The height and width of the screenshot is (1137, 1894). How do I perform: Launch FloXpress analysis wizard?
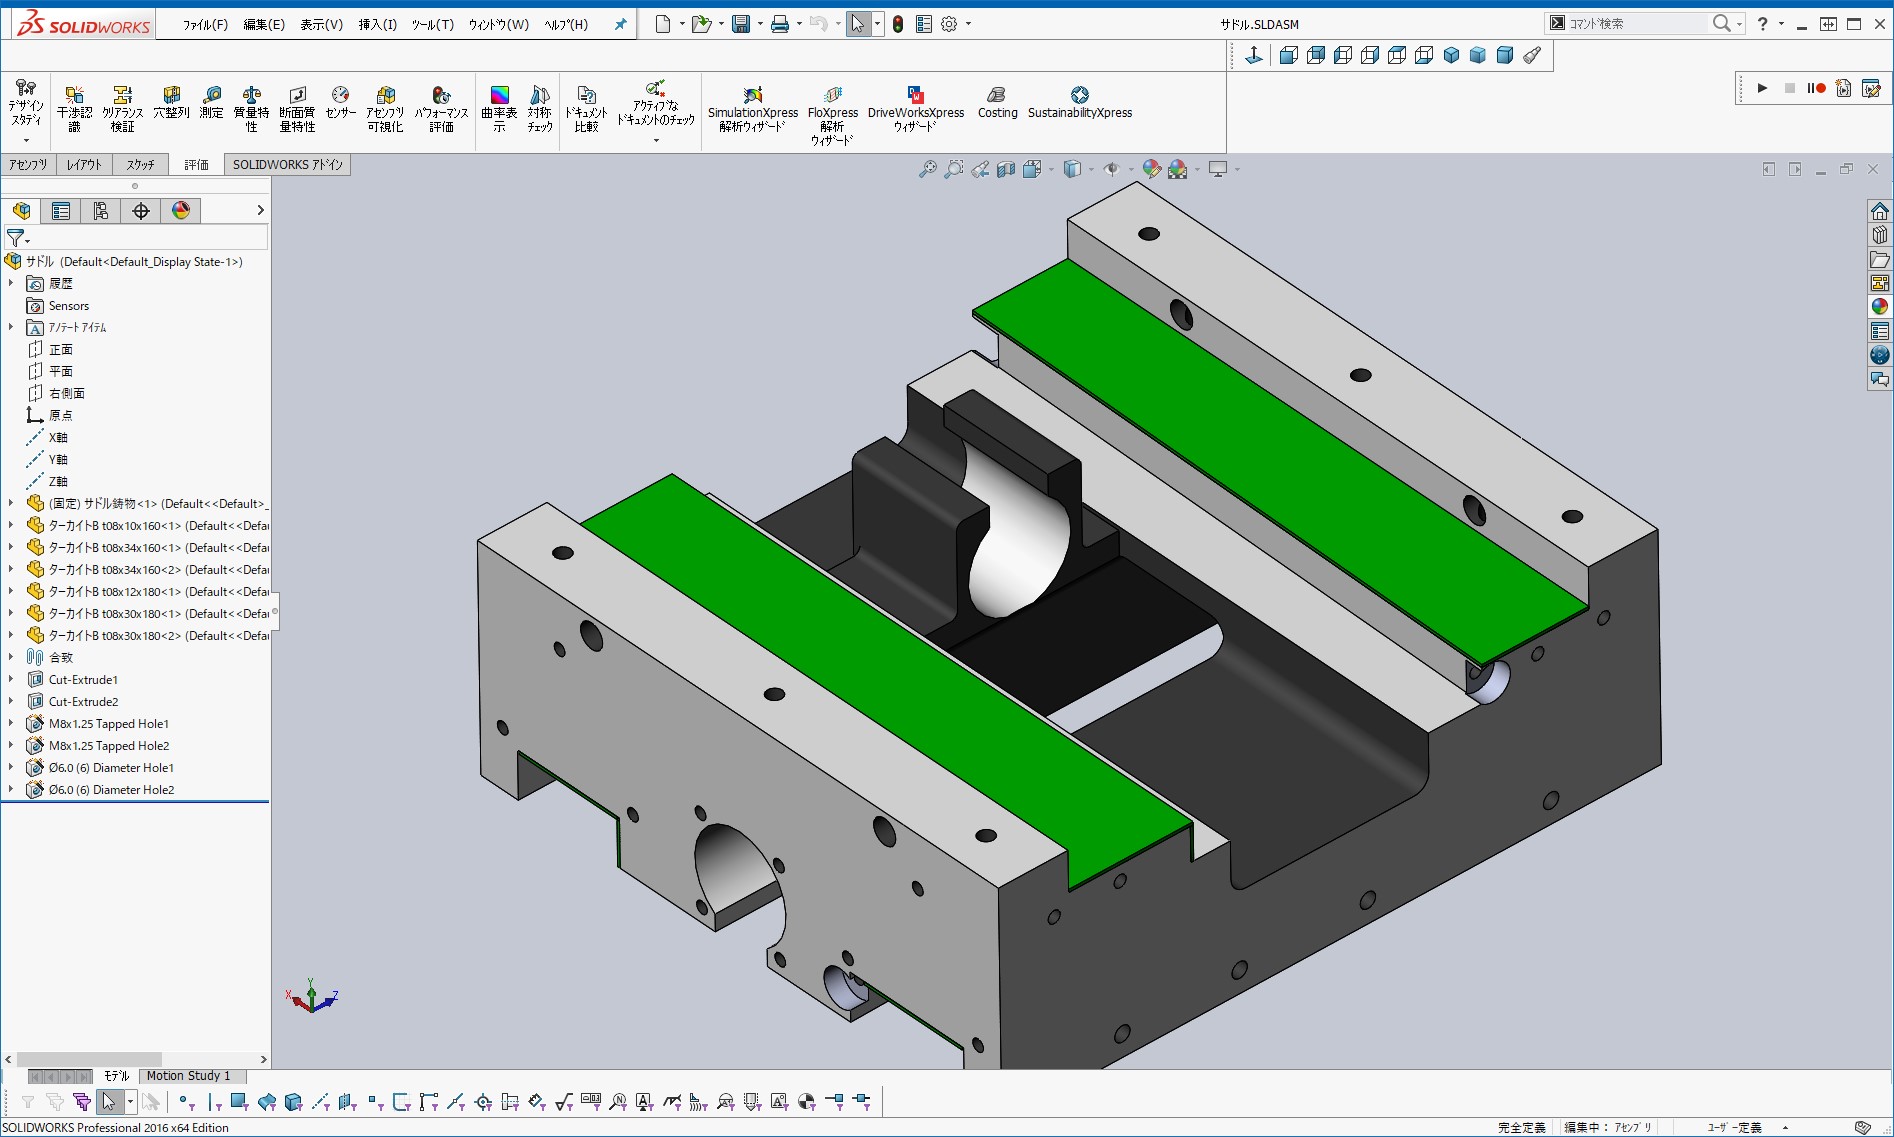point(832,115)
